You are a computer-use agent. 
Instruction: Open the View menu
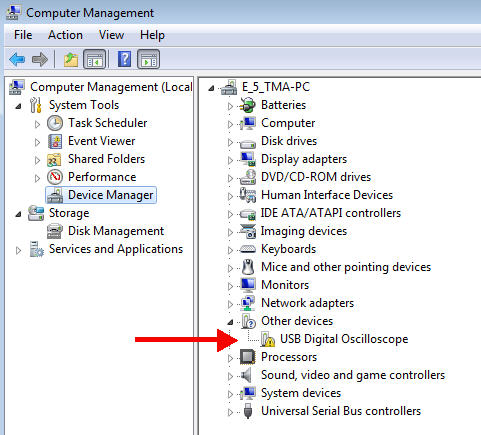pyautogui.click(x=111, y=35)
